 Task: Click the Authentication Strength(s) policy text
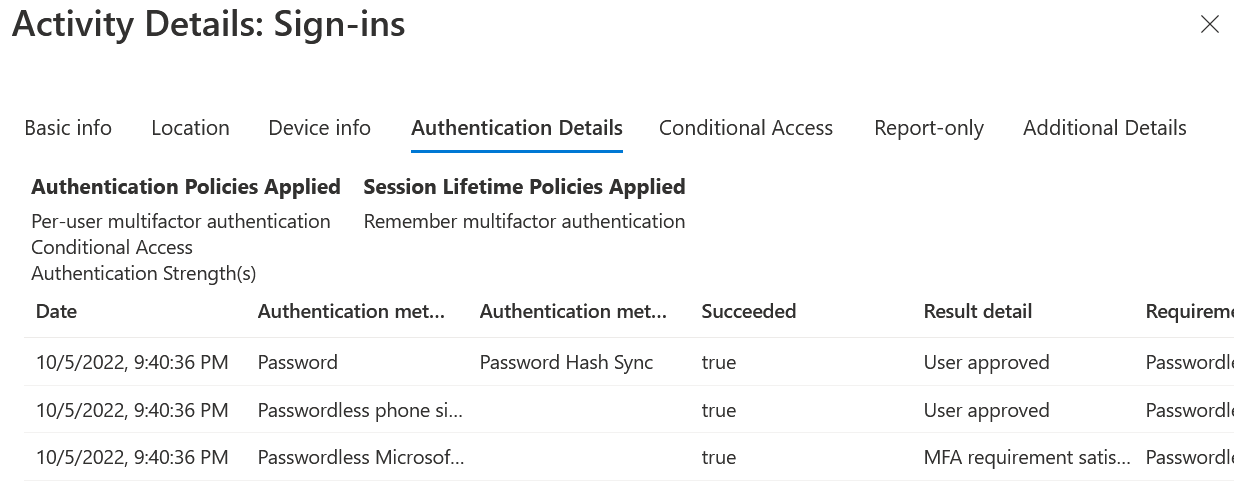(144, 273)
